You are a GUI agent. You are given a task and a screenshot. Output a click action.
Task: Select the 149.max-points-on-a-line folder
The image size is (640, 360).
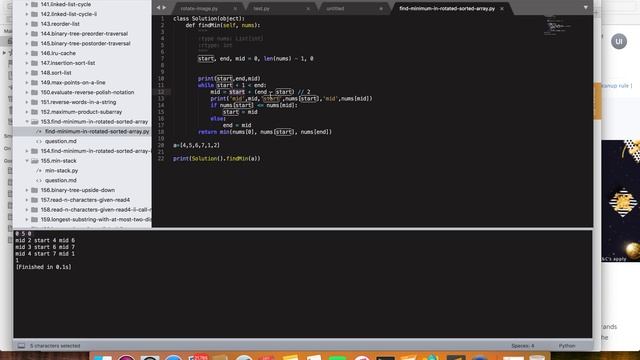pyautogui.click(x=73, y=82)
